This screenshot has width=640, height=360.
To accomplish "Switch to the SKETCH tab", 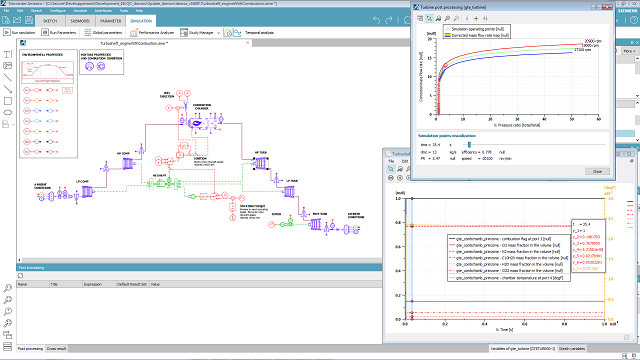I will [x=50, y=21].
